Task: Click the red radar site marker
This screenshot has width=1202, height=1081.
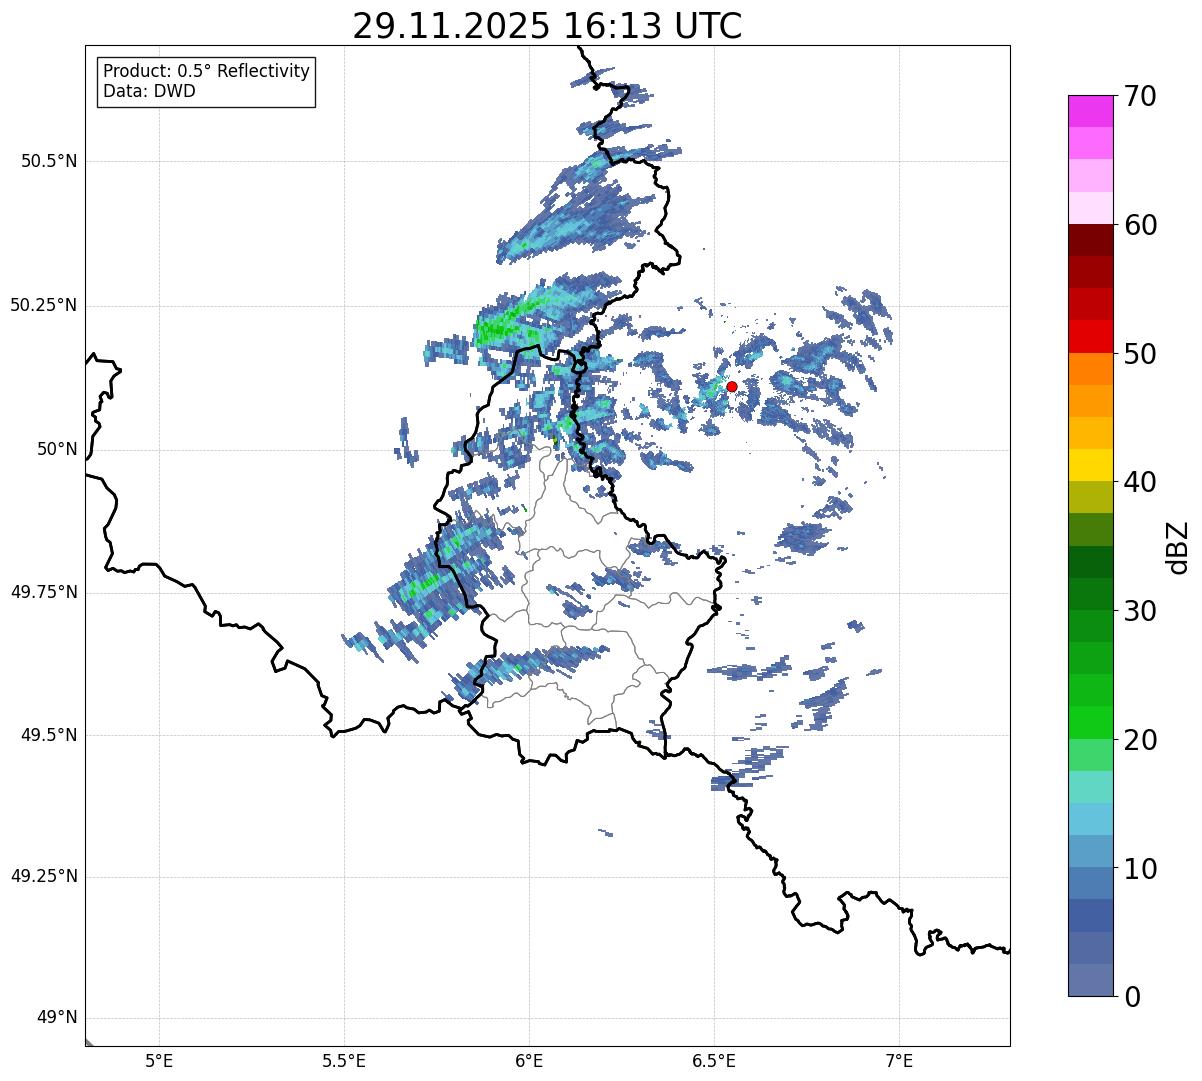Action: [x=731, y=386]
